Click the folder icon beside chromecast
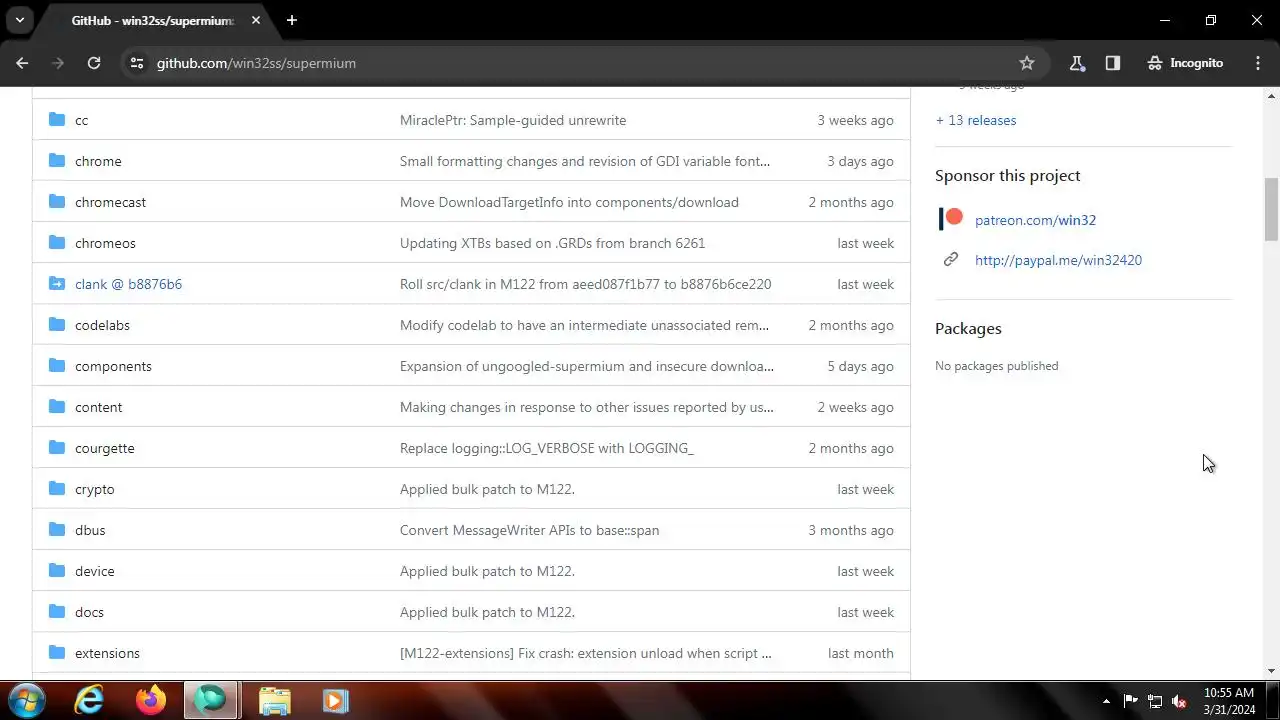 point(57,202)
